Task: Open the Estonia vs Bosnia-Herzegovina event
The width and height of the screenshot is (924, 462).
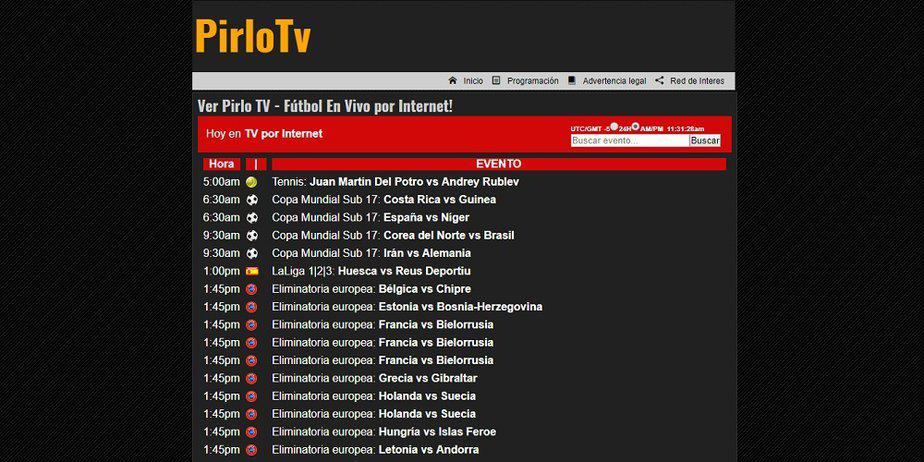Action: coord(407,307)
